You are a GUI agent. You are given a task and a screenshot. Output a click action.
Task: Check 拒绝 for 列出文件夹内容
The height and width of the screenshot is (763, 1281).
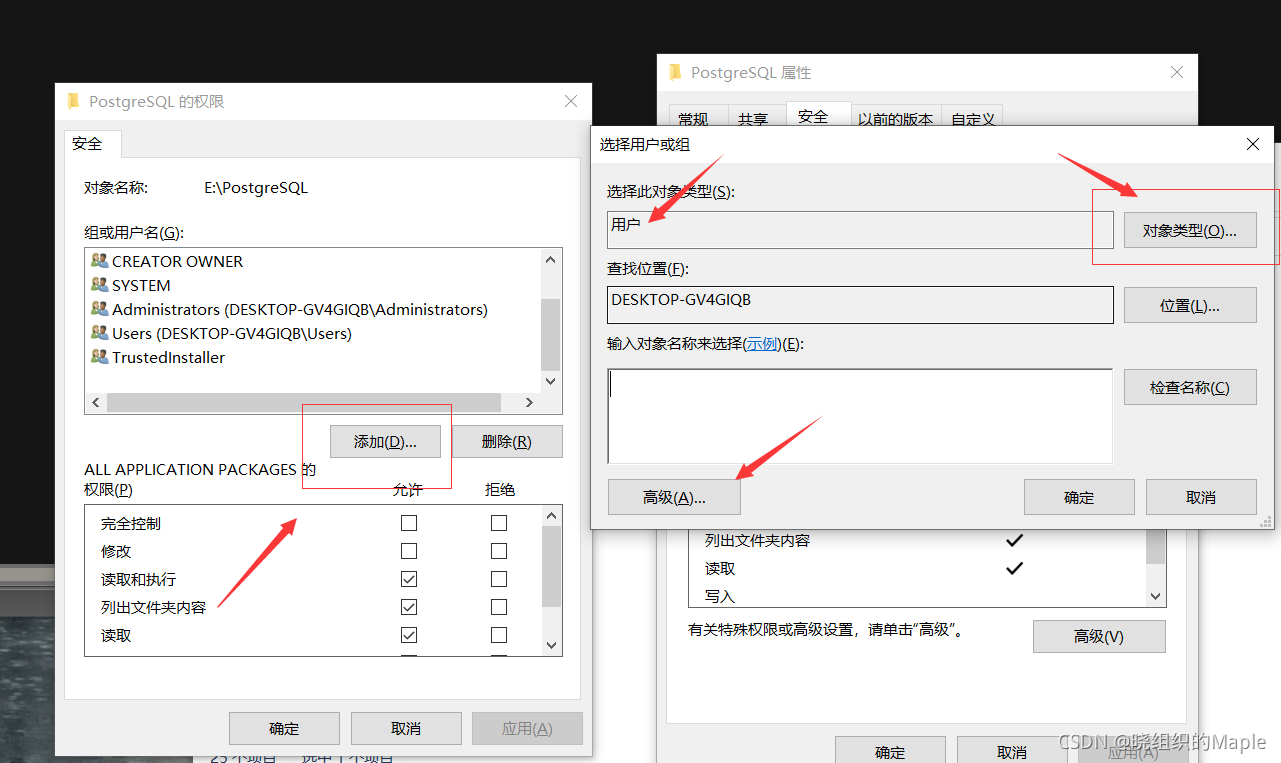pos(499,607)
